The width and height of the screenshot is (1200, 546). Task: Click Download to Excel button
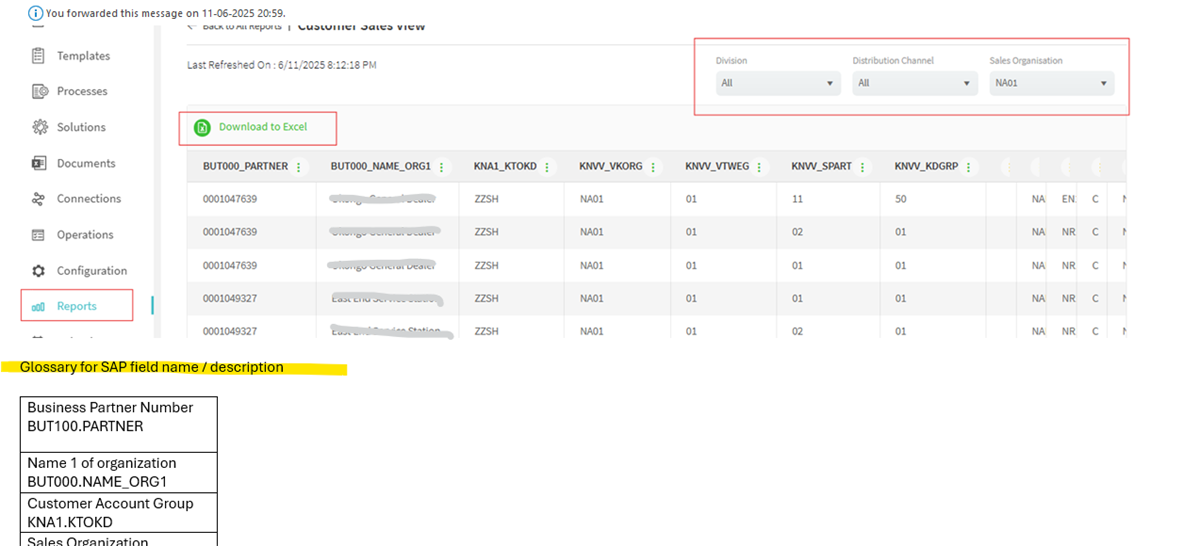251,127
